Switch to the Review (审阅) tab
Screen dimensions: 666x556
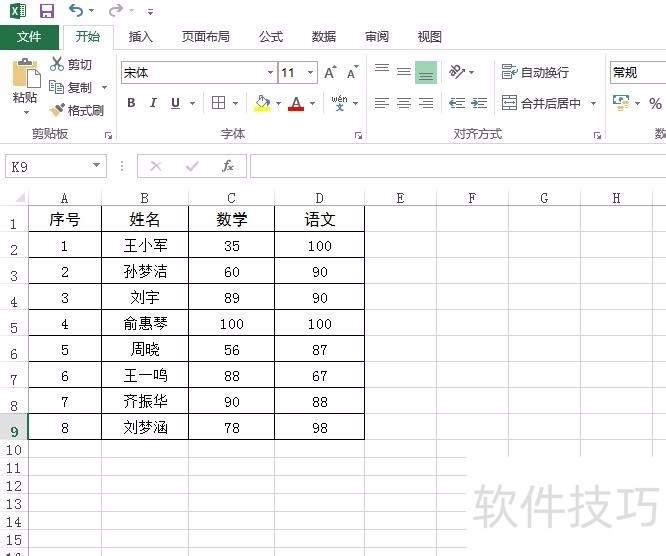pos(377,37)
